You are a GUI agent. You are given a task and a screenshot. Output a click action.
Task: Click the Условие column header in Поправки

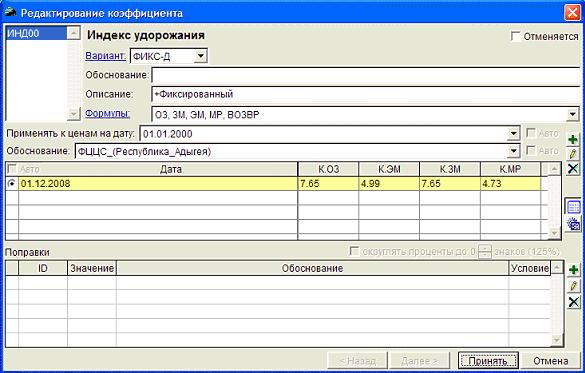pyautogui.click(x=530, y=268)
